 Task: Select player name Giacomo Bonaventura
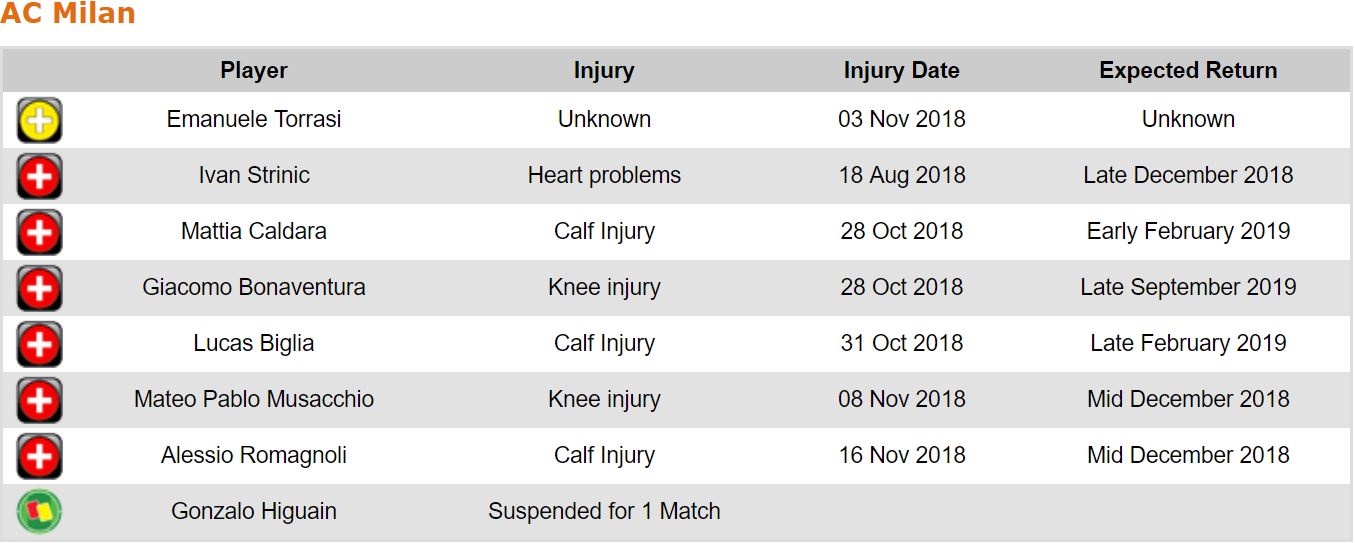point(254,287)
